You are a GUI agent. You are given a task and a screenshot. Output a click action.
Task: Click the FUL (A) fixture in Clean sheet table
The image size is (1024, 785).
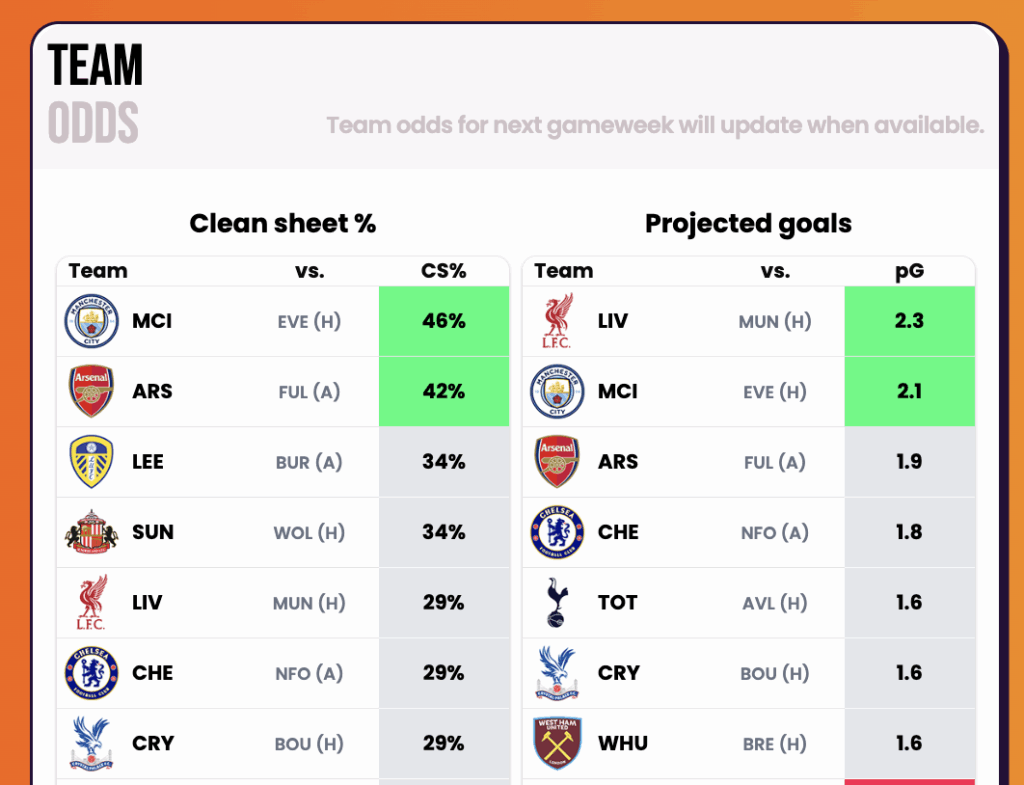(309, 392)
